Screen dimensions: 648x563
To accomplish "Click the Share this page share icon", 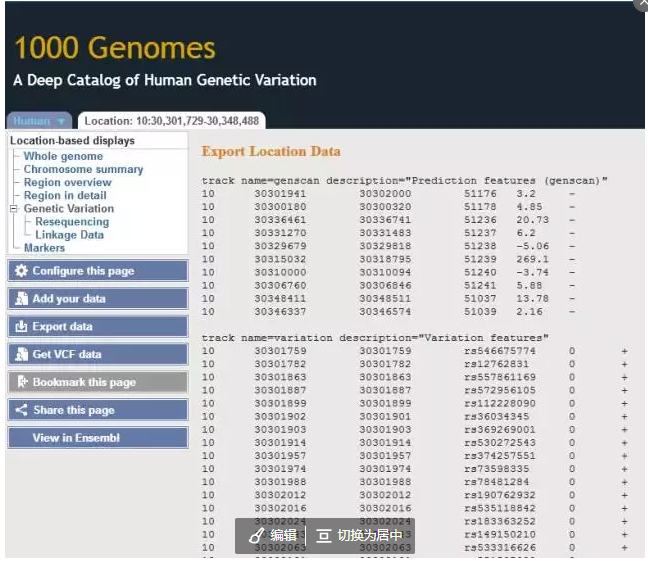I will pyautogui.click(x=21, y=410).
